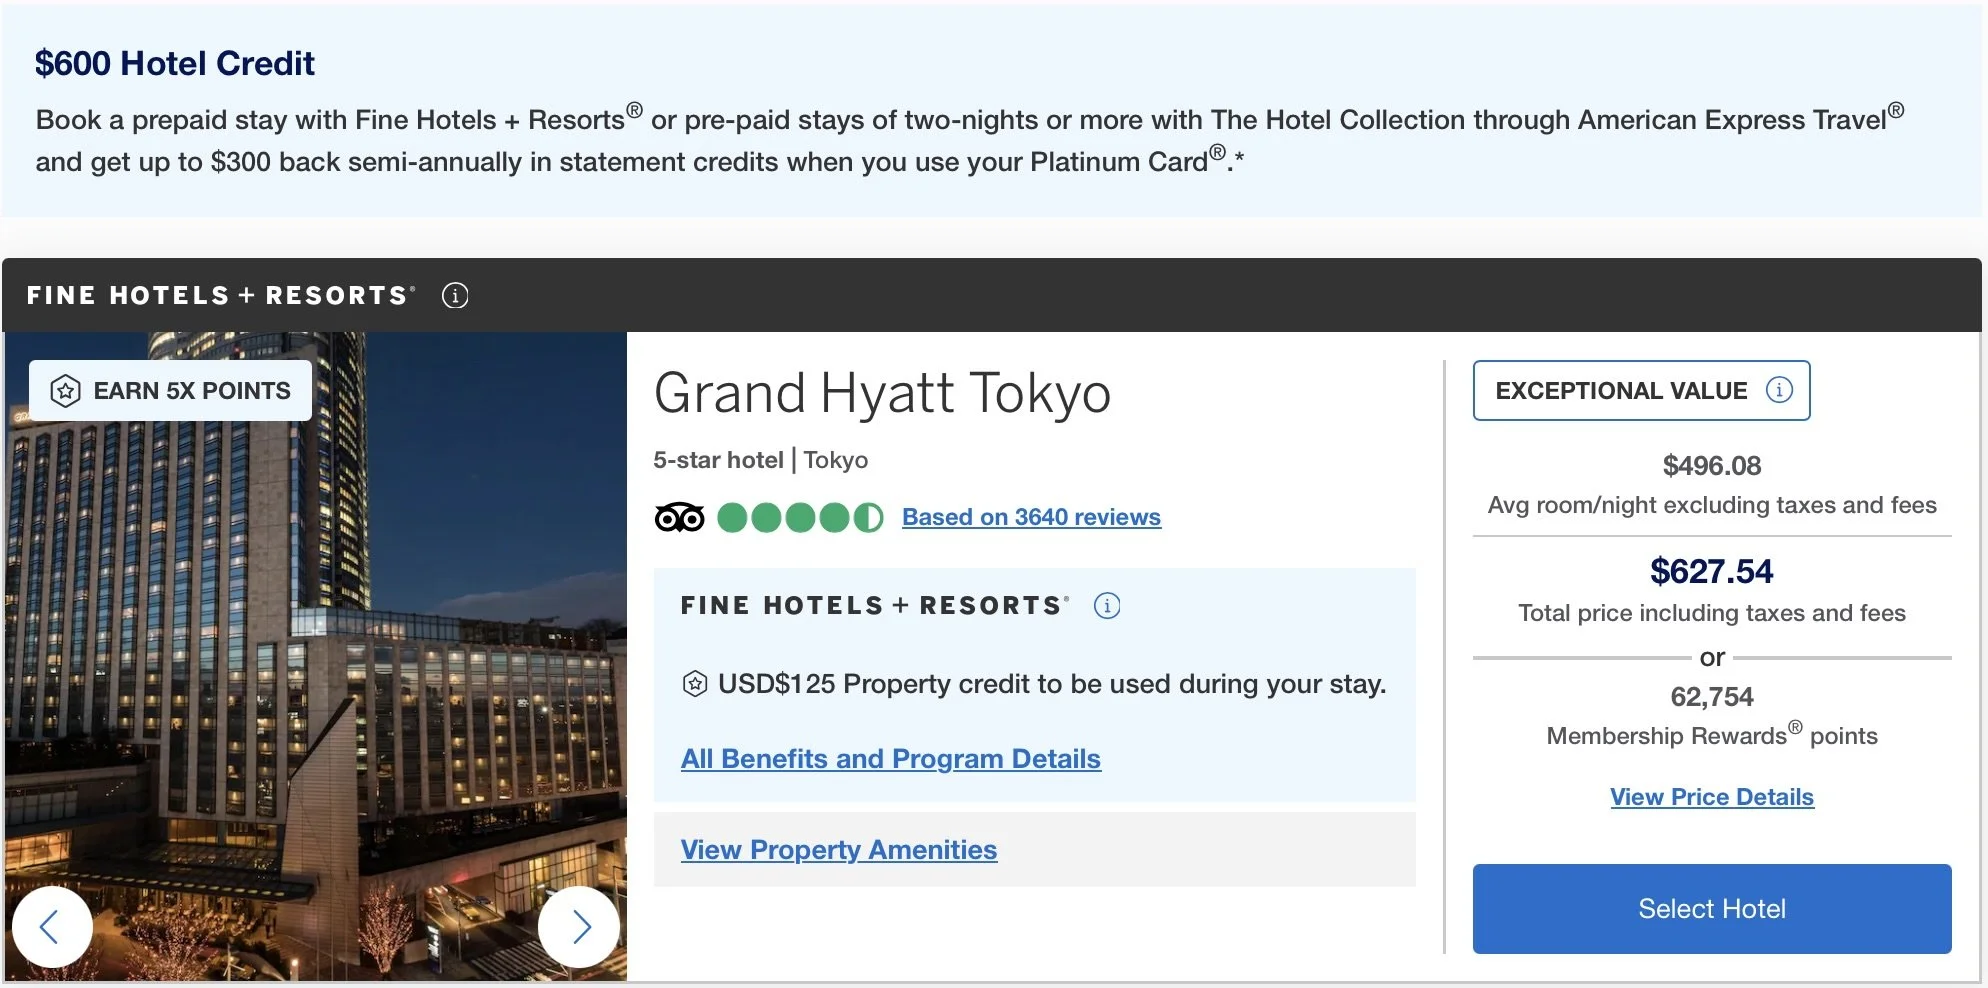
Task: Click the Tripadvisor rating circles
Action: coord(801,517)
